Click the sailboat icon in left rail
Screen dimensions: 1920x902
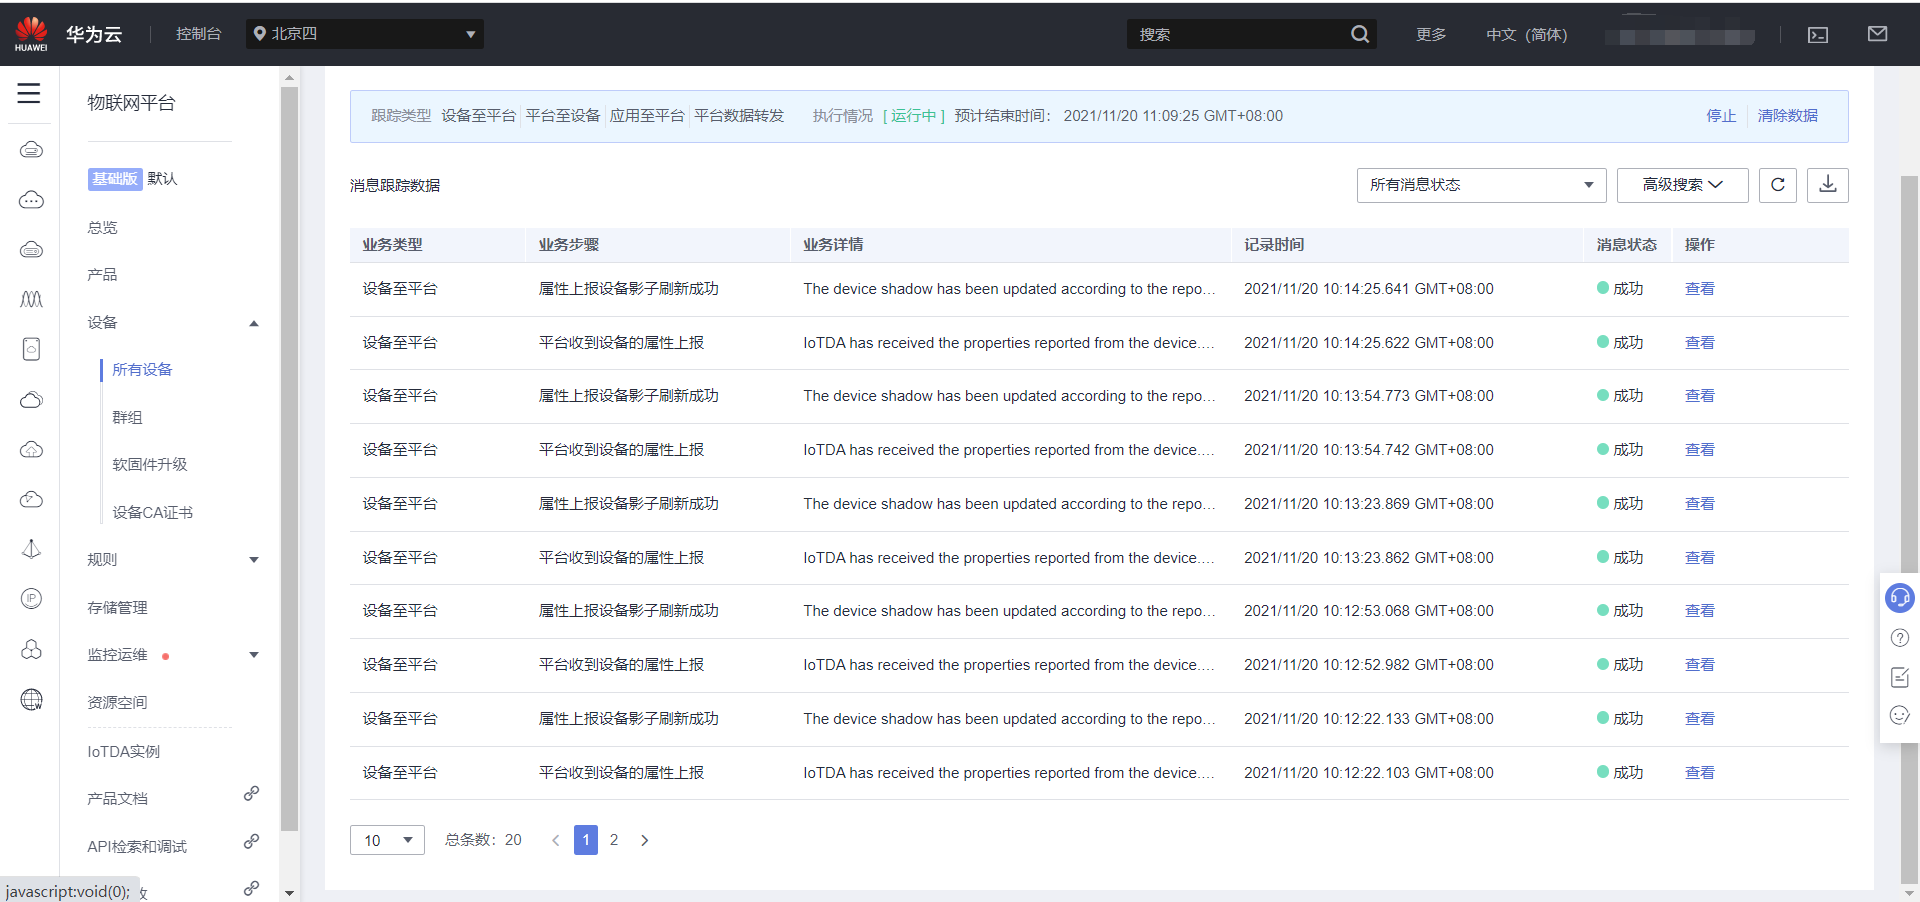tap(31, 549)
